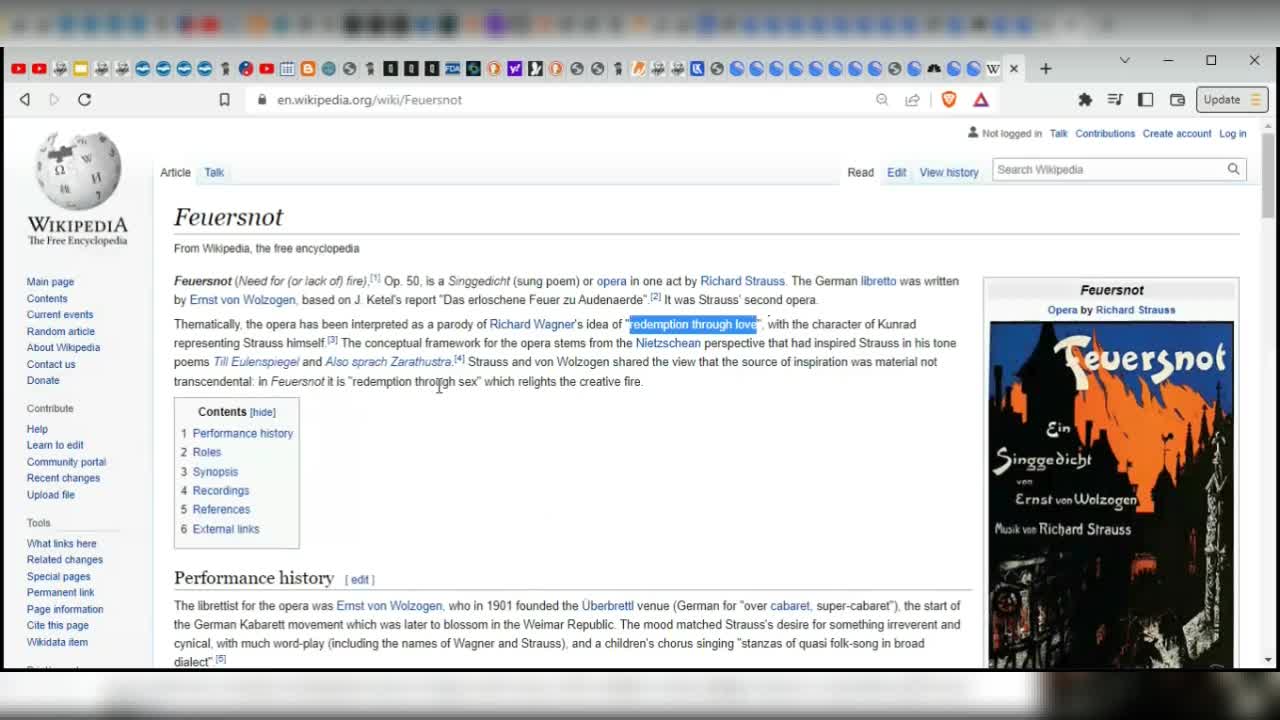Open the Brave Rewards triangle icon
Viewport: 1280px width, 720px height.
pos(981,100)
